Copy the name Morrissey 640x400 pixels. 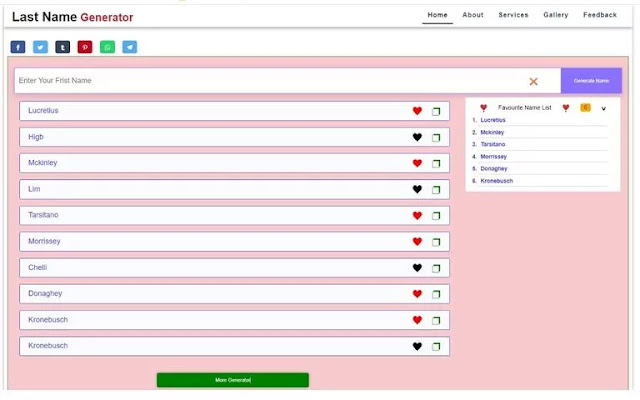[x=436, y=242]
